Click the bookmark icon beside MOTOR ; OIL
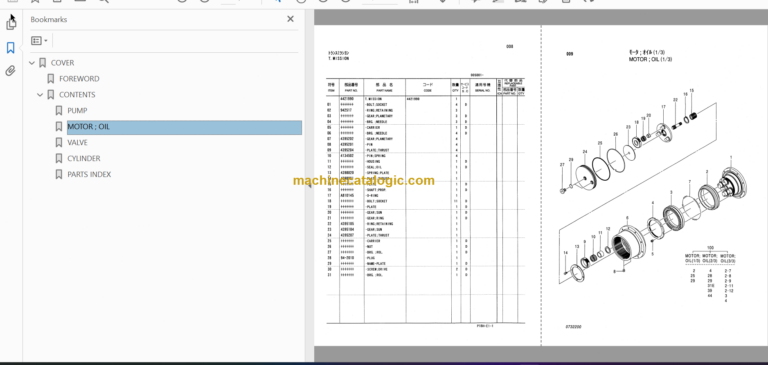768x365 pixels. pyautogui.click(x=59, y=126)
